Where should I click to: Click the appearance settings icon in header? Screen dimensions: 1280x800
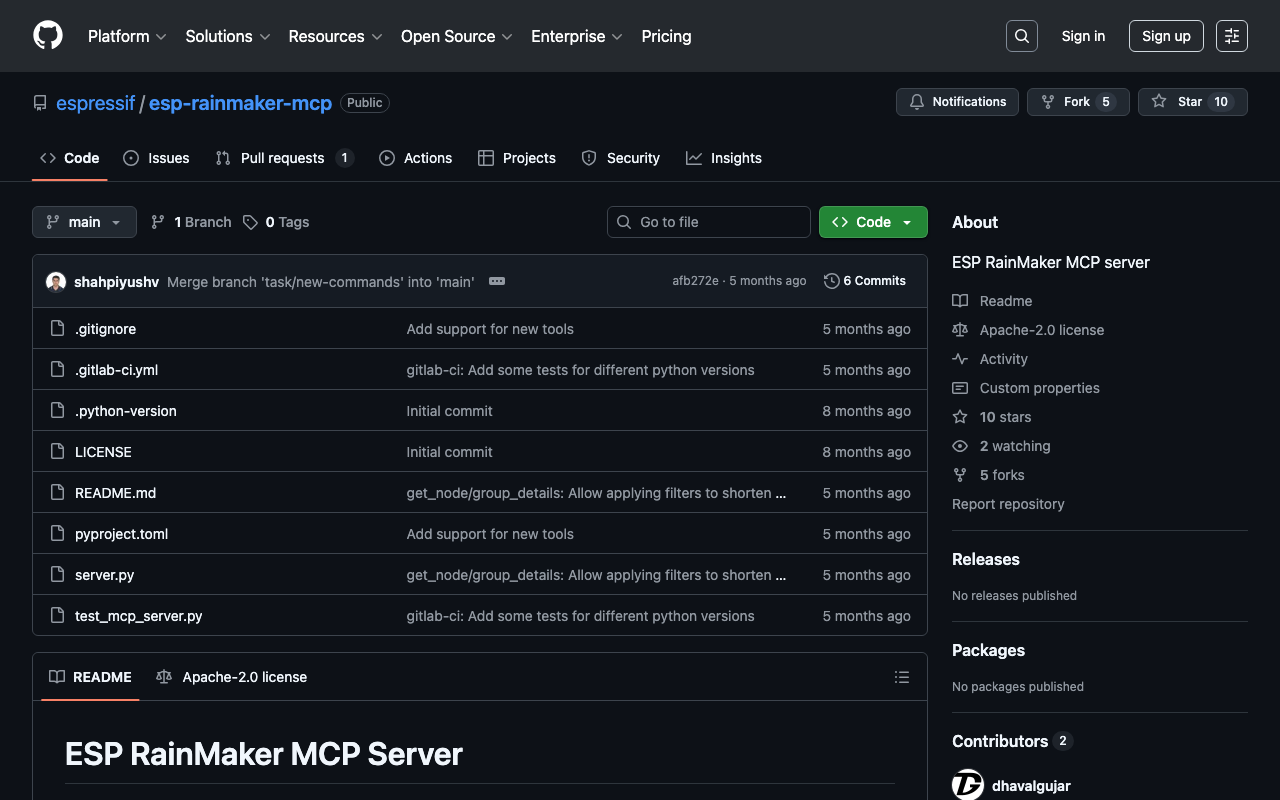point(1231,36)
